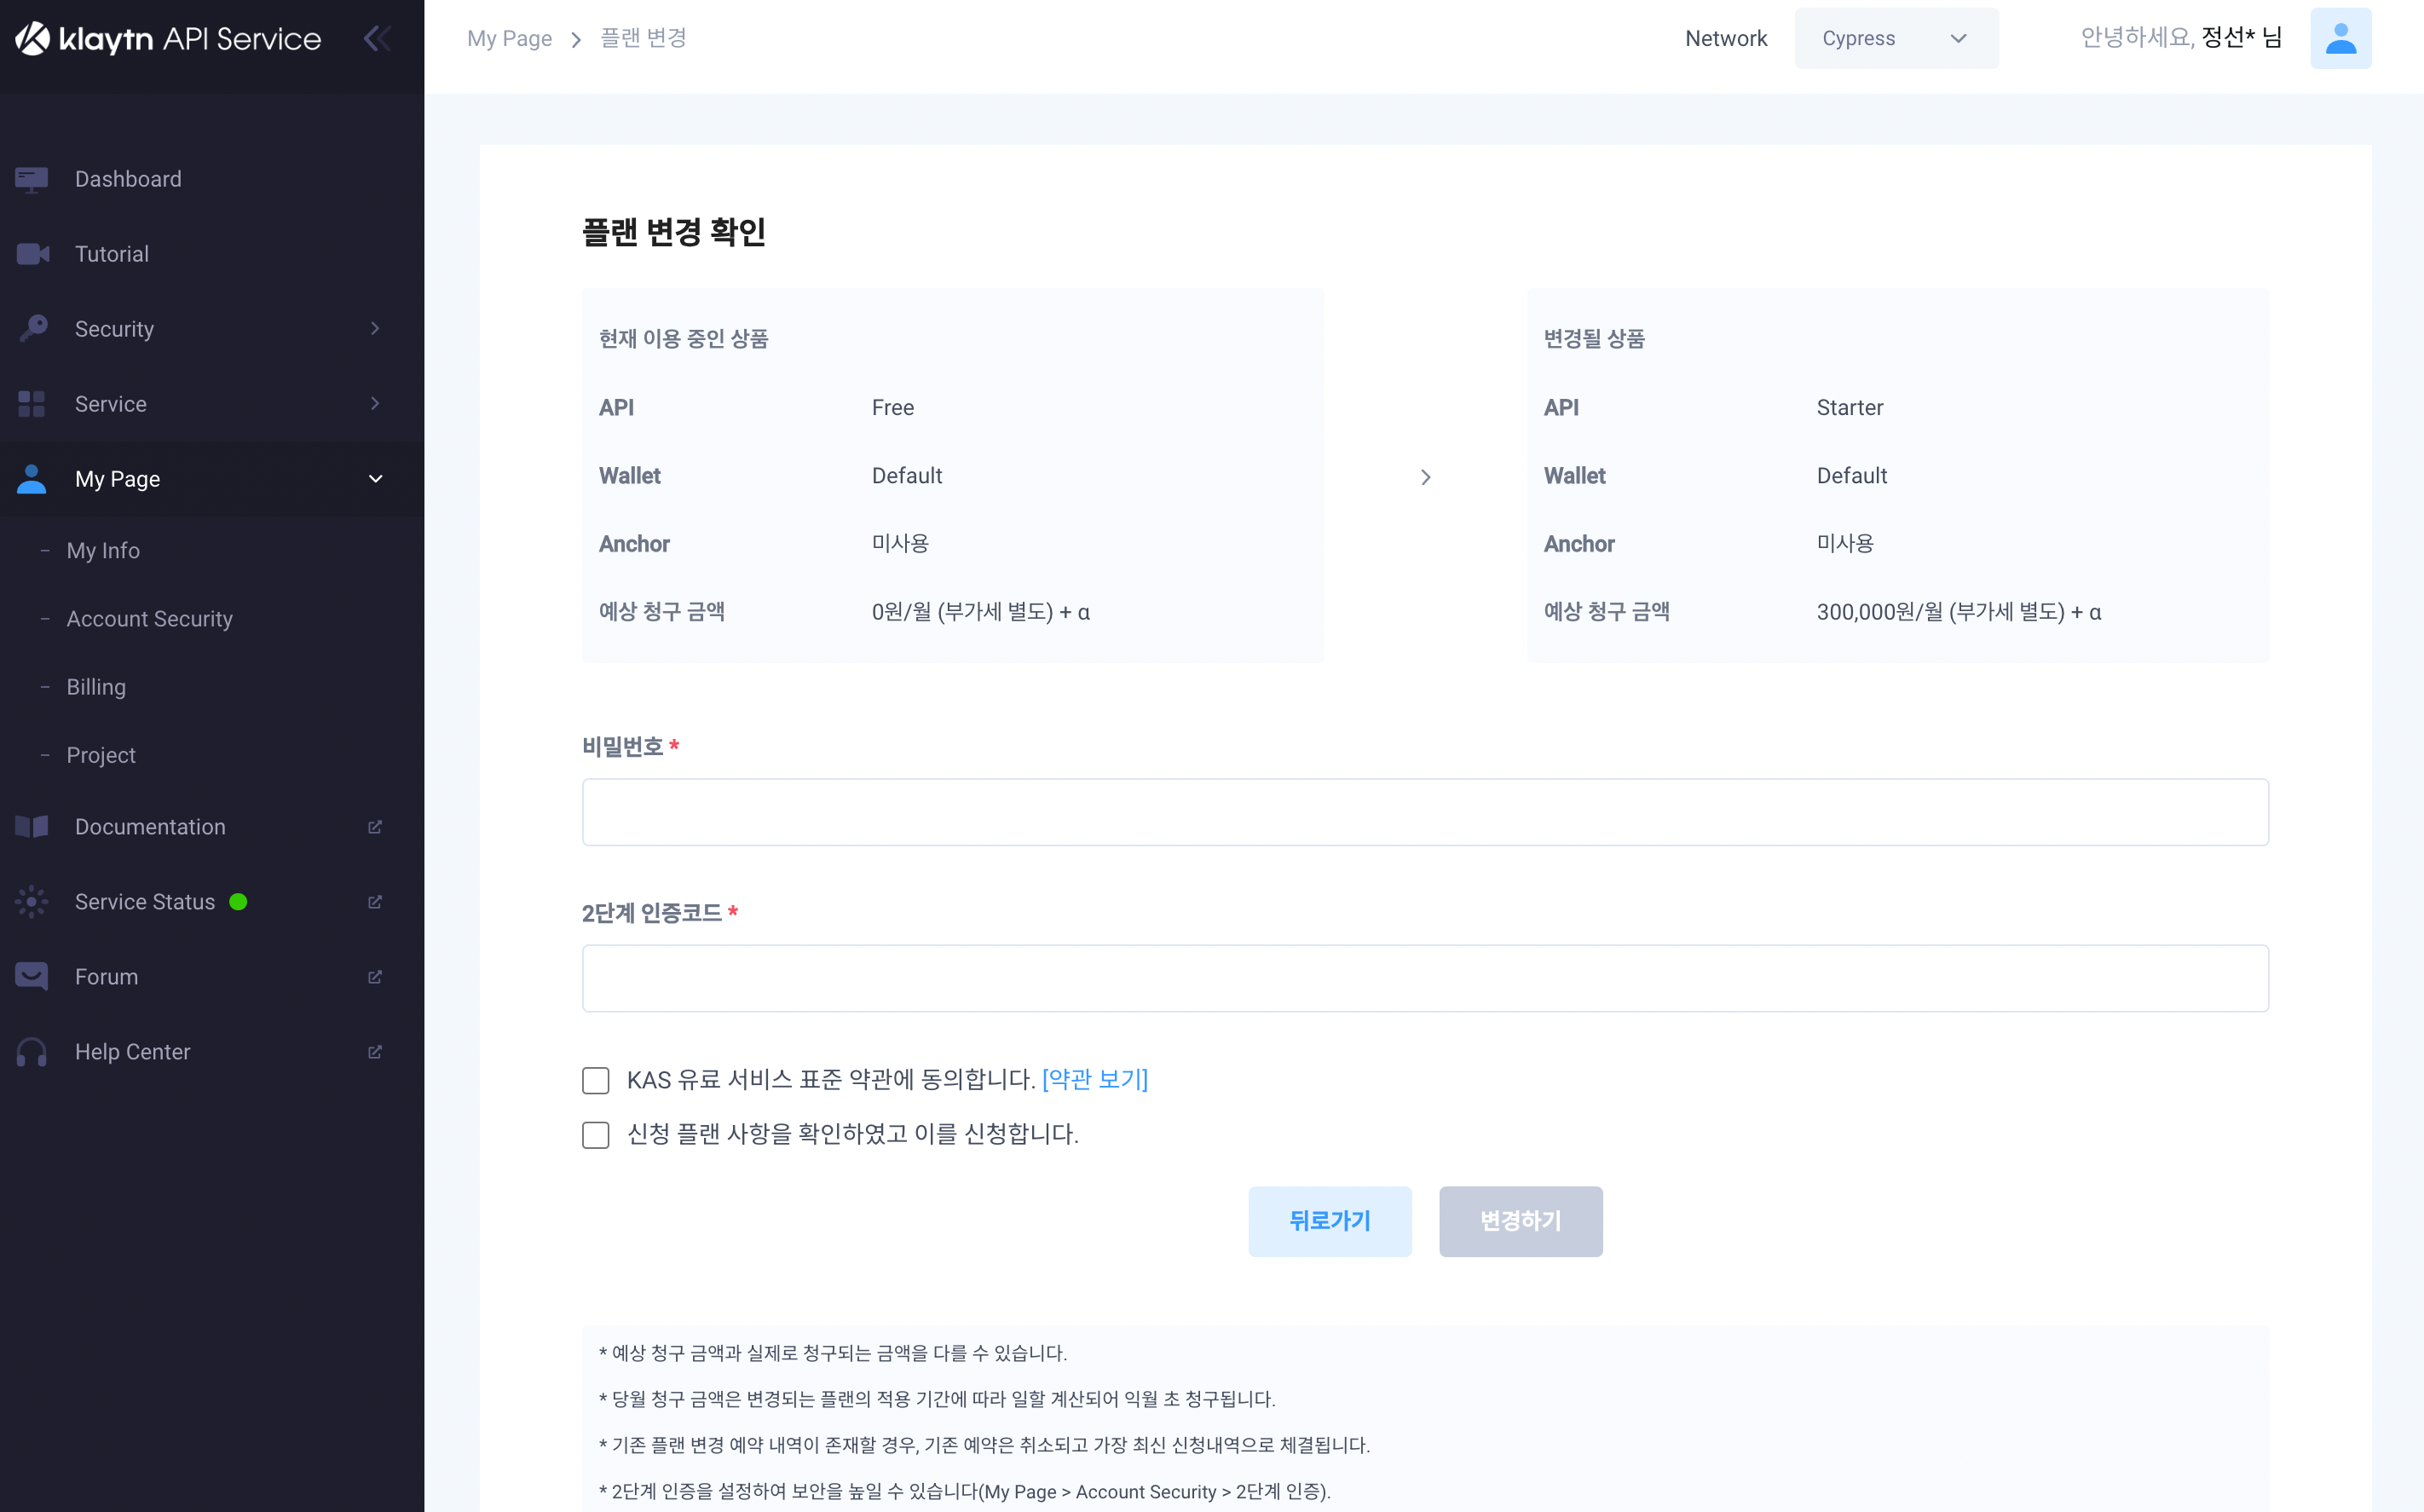Click the Security key icon
The width and height of the screenshot is (2424, 1512).
click(x=32, y=329)
